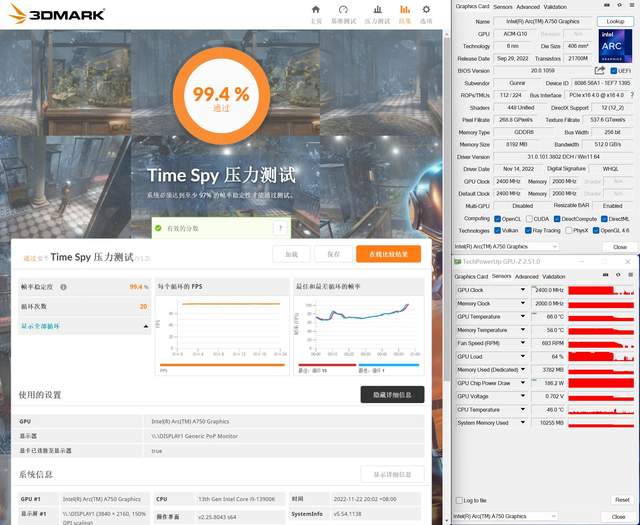Image resolution: width=640 pixels, height=525 pixels.
Task: Open the 3DMark stress tests icon
Action: pyautogui.click(x=378, y=9)
